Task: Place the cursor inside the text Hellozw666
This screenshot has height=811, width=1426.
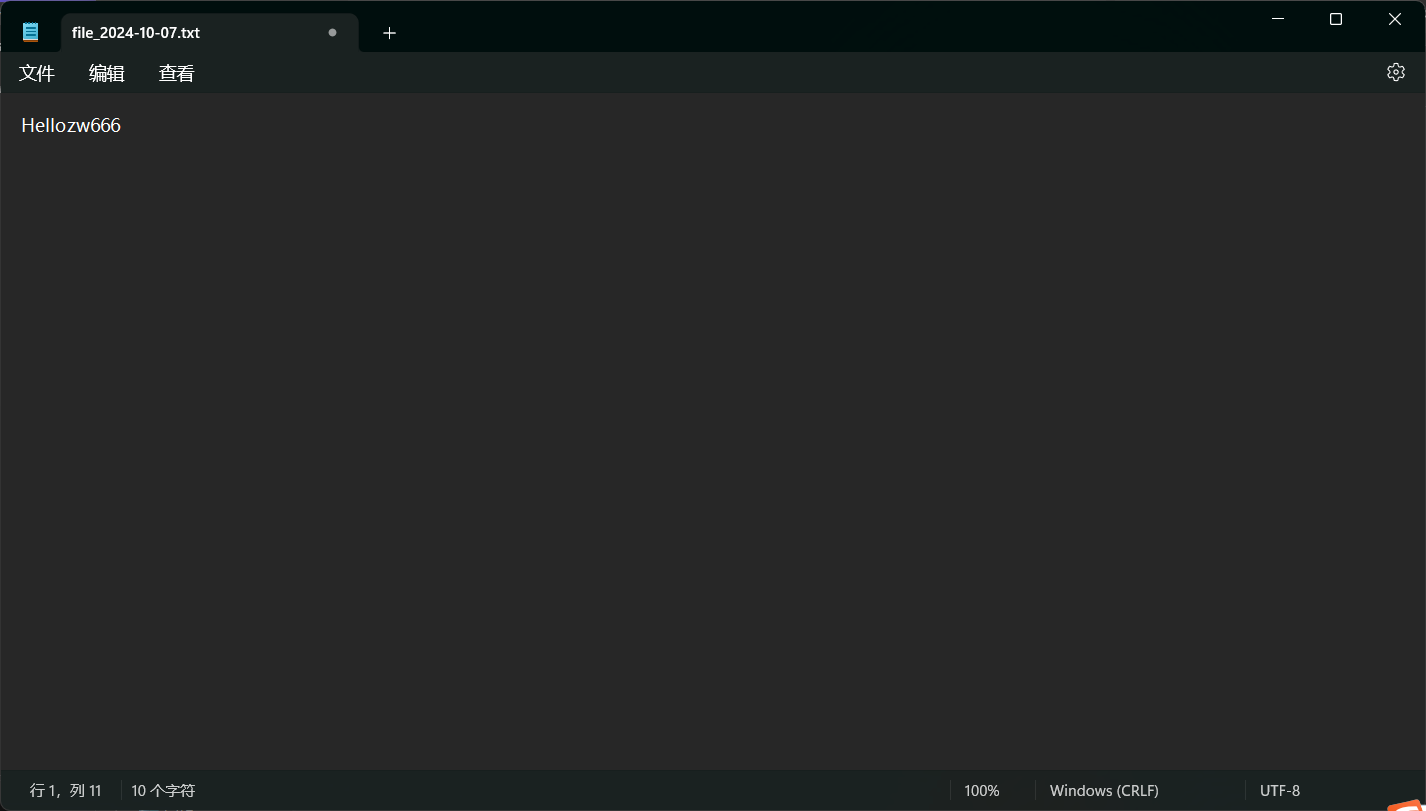Action: tap(70, 125)
